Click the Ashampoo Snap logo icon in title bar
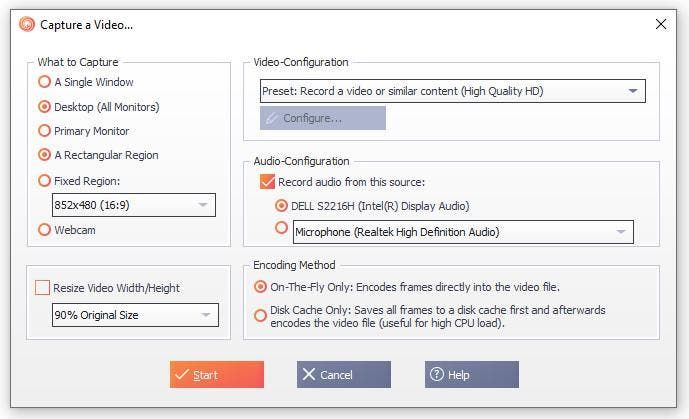The height and width of the screenshot is (419, 689). tap(27, 24)
